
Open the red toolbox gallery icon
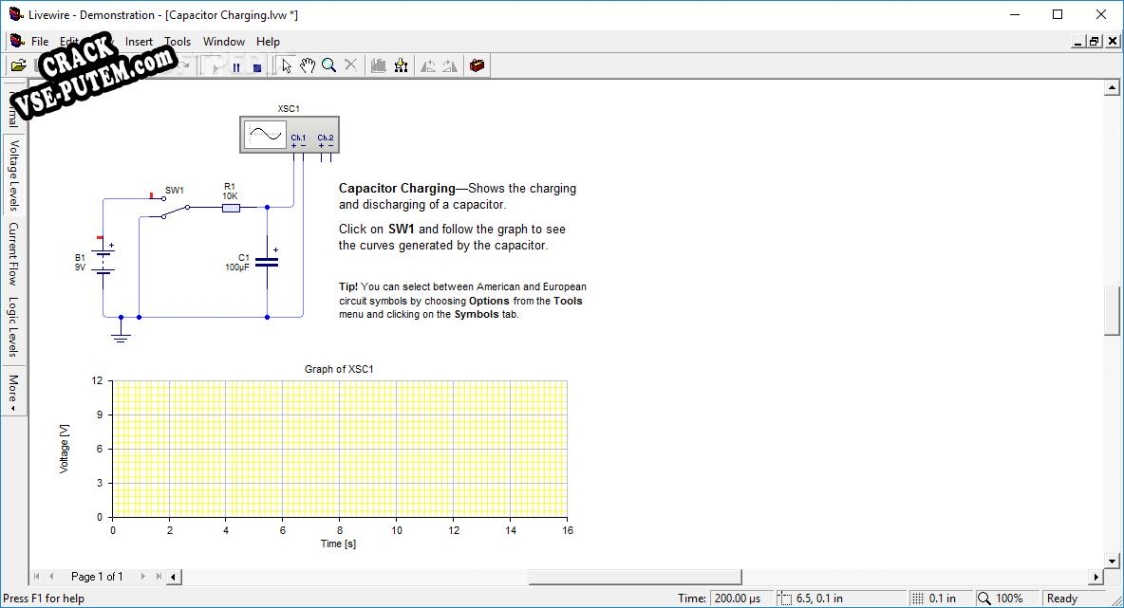[477, 66]
